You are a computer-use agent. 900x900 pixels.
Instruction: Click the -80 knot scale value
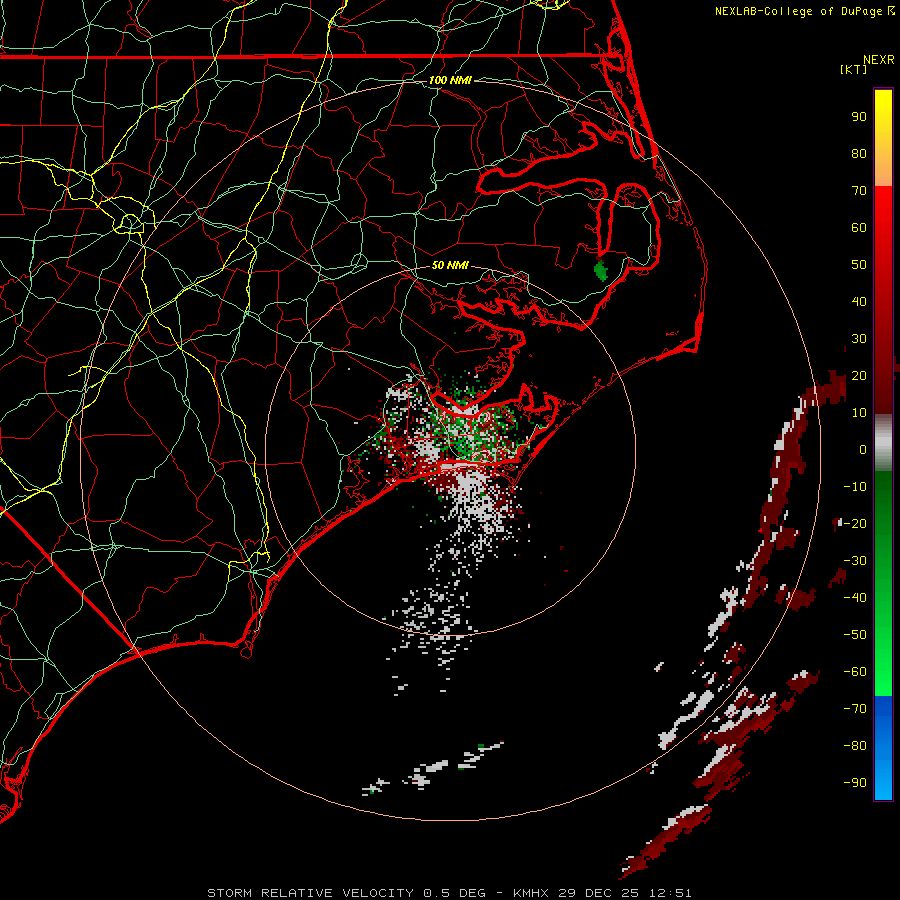click(x=855, y=746)
